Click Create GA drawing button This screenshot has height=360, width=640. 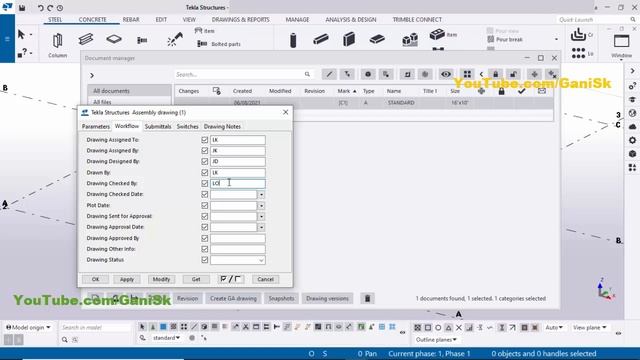(x=233, y=298)
